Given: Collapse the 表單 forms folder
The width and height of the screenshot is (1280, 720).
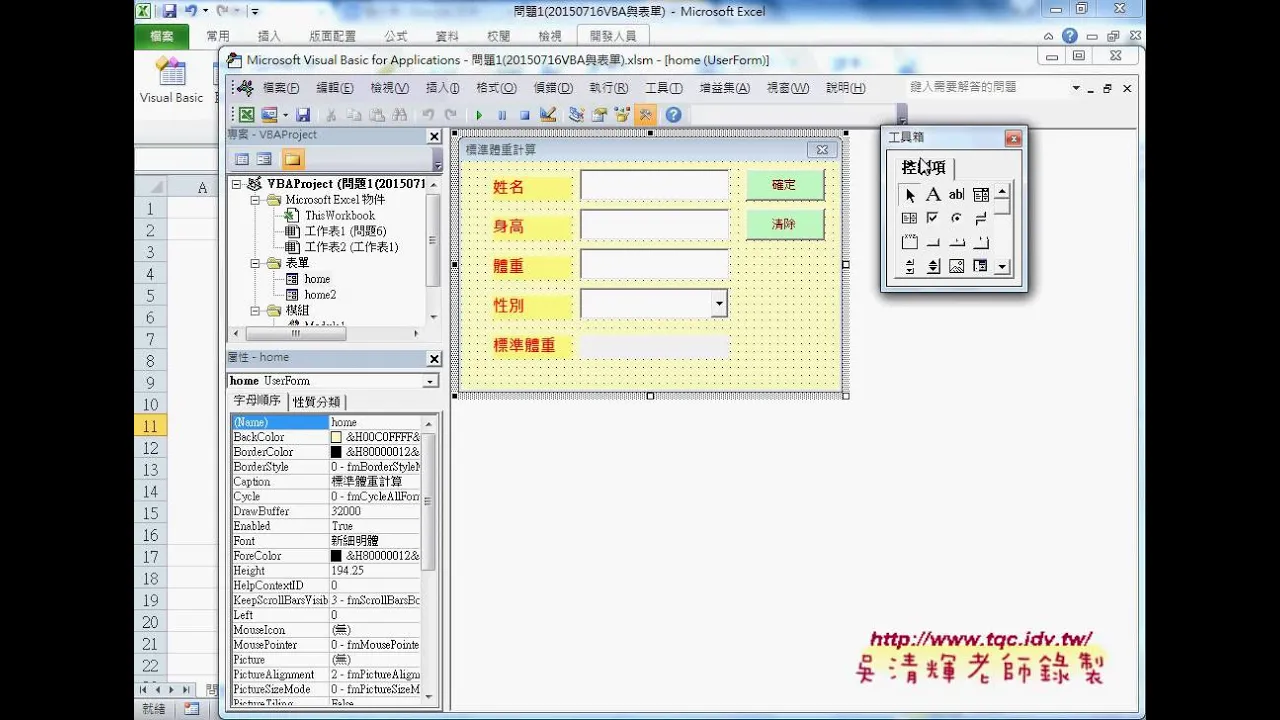Looking at the screenshot, I should click(255, 263).
